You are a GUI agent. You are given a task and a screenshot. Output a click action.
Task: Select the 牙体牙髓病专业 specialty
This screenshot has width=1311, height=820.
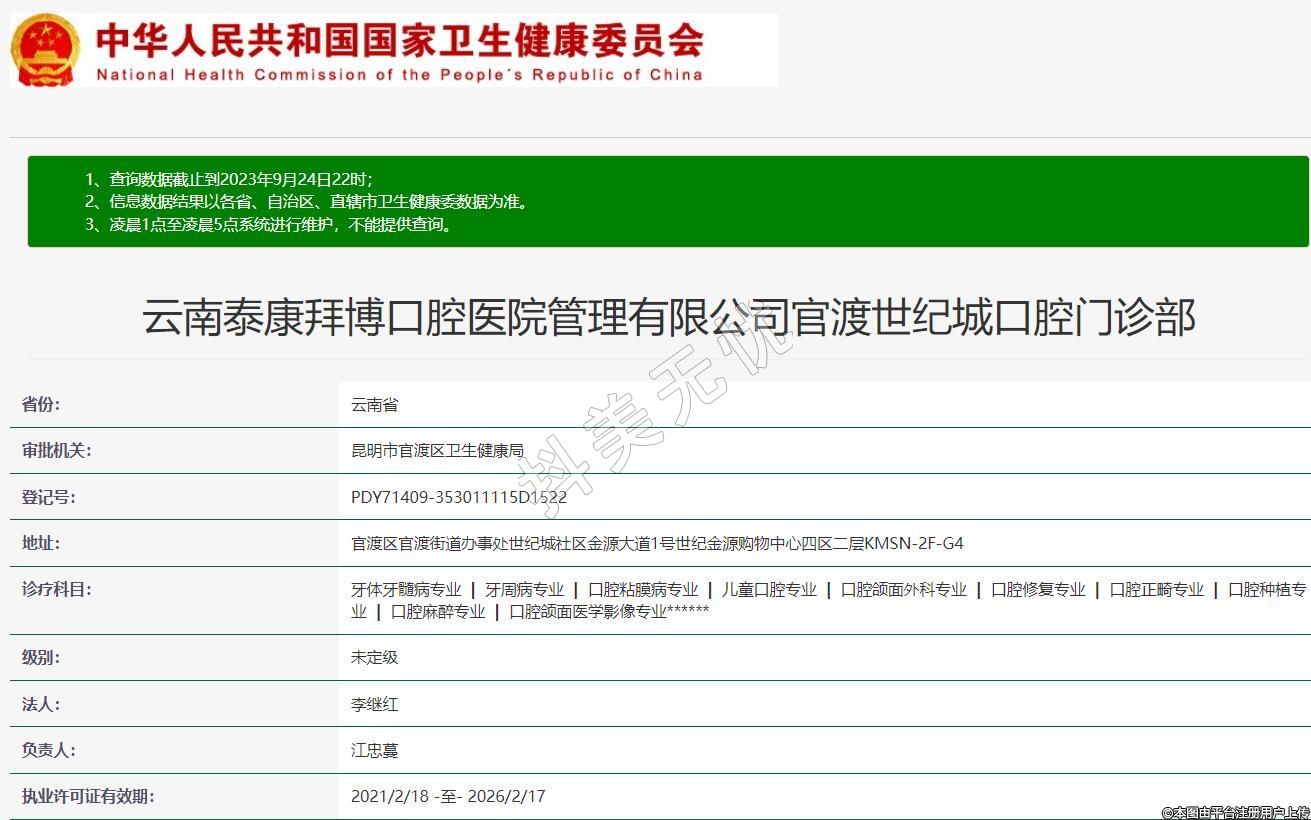406,590
